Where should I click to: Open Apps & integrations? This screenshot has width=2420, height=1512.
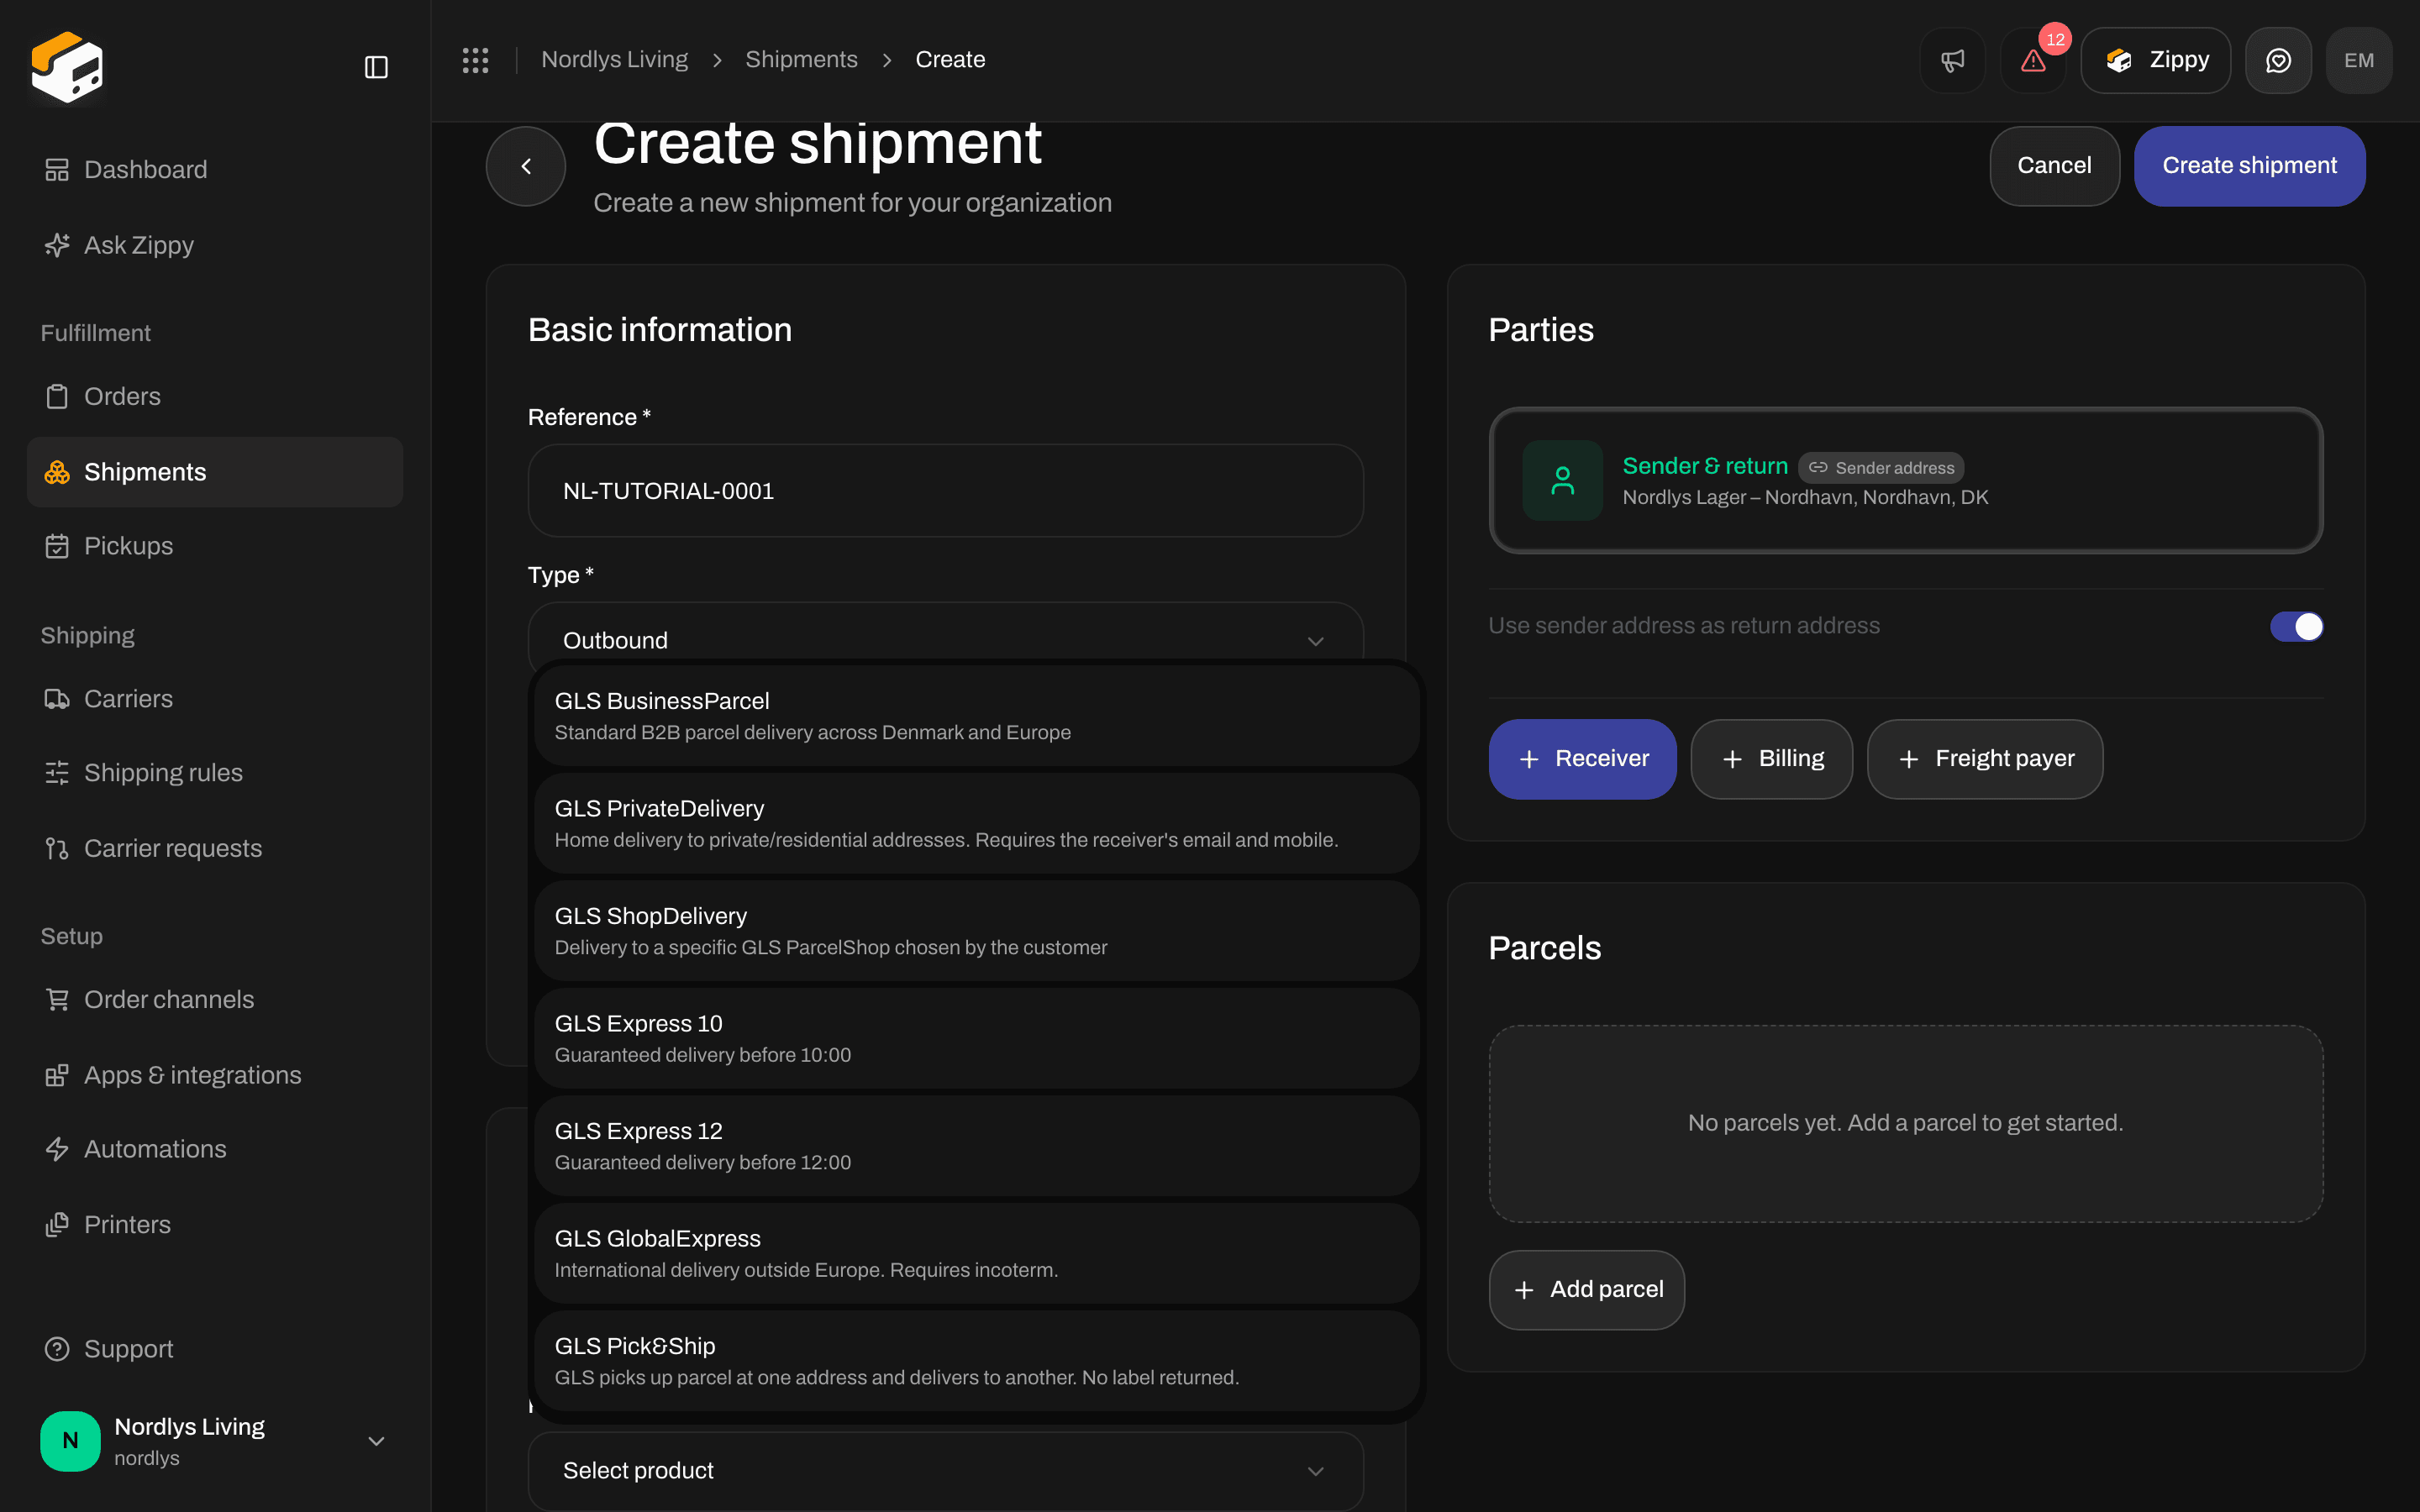coord(215,1075)
